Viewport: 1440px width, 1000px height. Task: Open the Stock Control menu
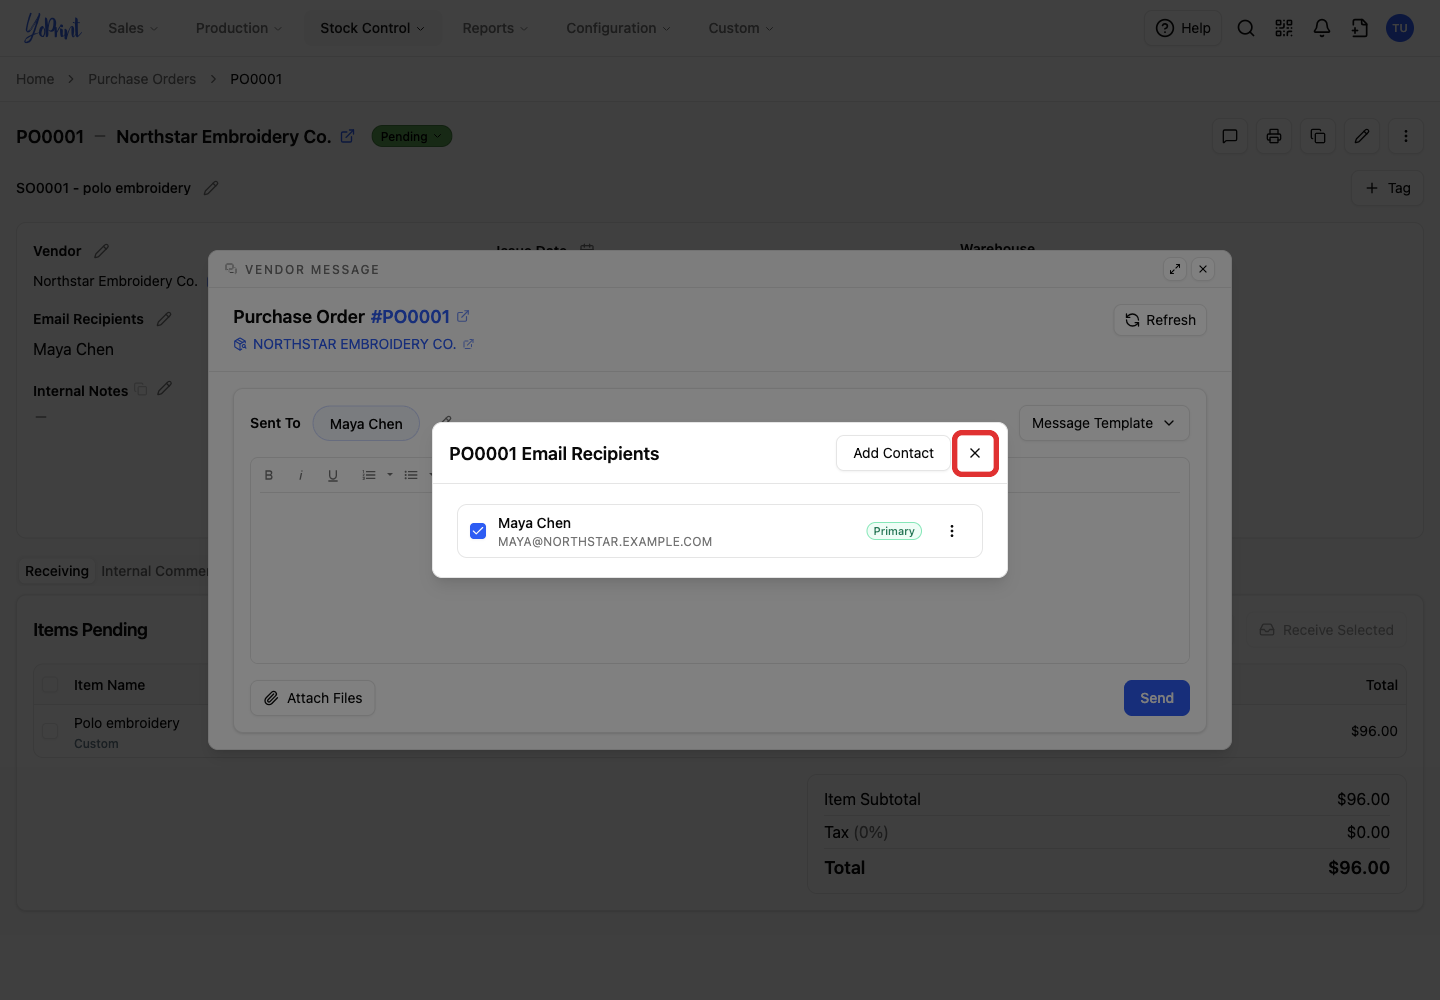pos(372,28)
